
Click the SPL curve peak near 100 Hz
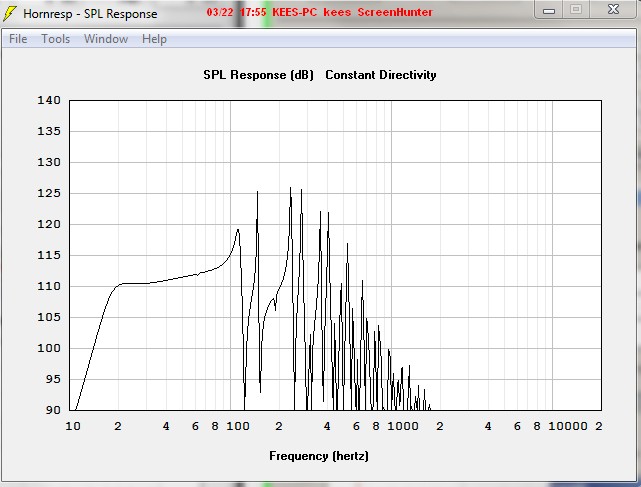(238, 231)
